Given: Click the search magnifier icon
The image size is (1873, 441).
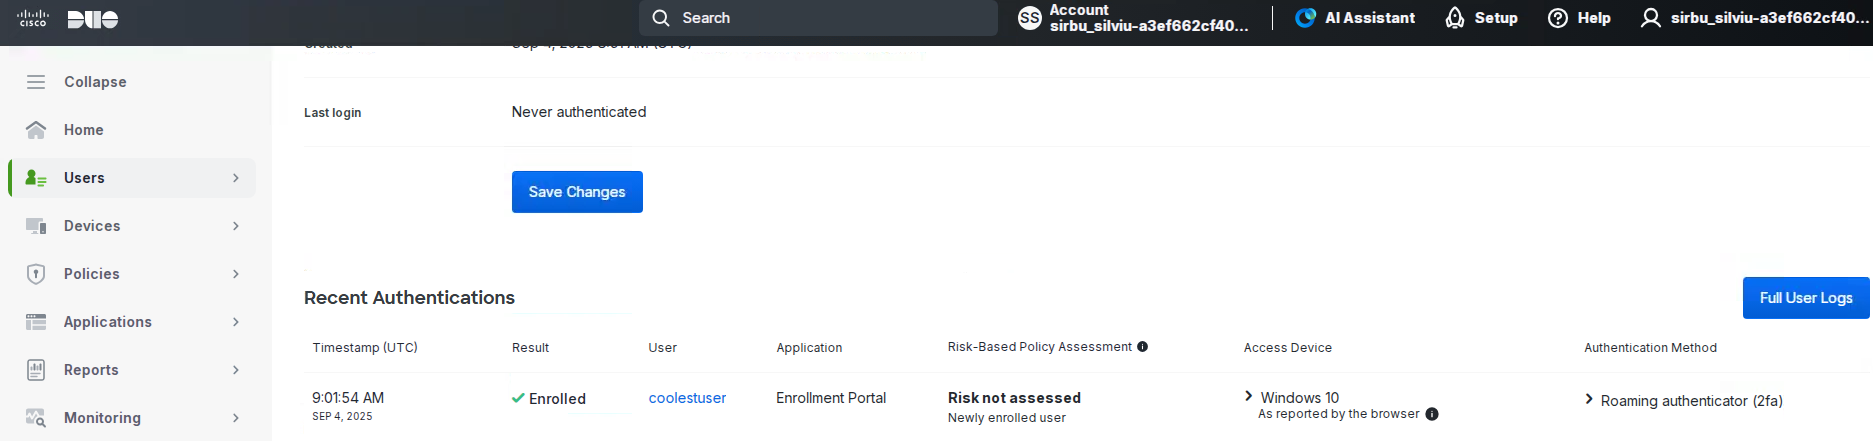Looking at the screenshot, I should pyautogui.click(x=661, y=18).
